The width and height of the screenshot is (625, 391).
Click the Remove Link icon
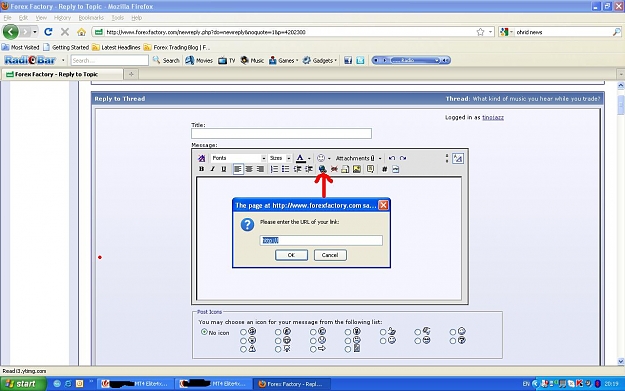[x=334, y=169]
